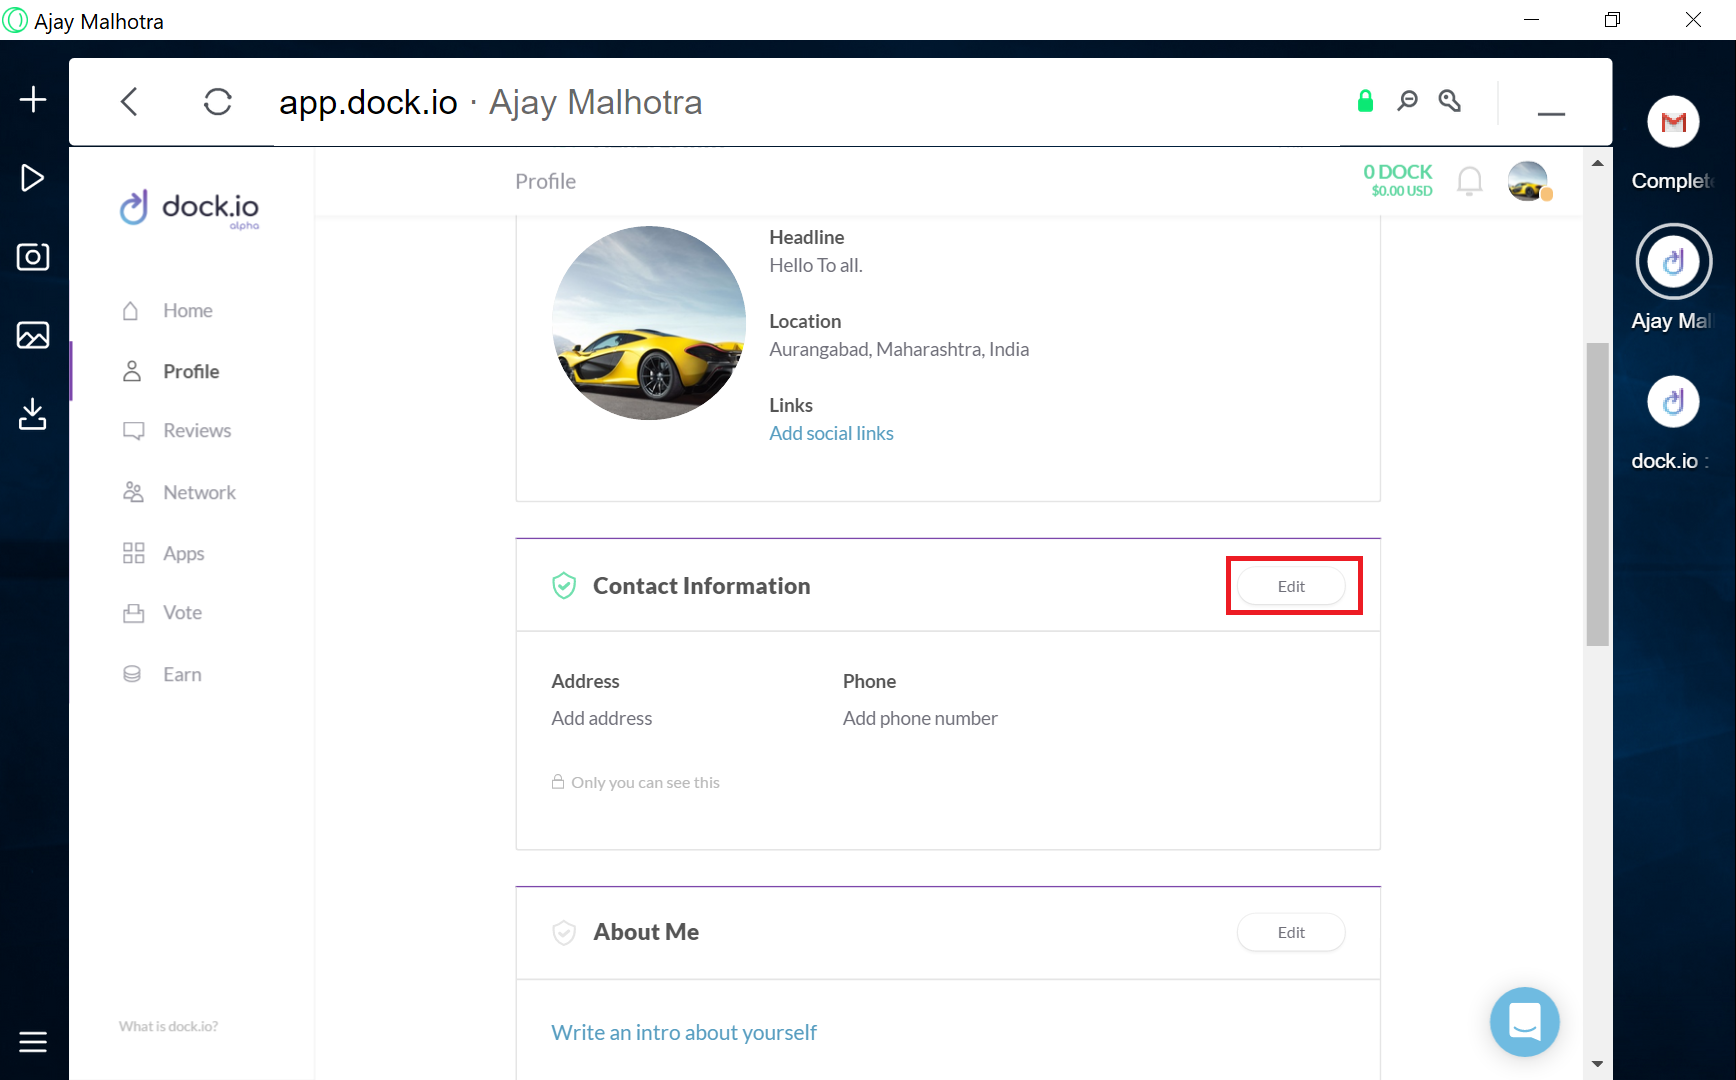Open the Gmail speed dial icon
Viewport: 1736px width, 1080px height.
click(1673, 122)
